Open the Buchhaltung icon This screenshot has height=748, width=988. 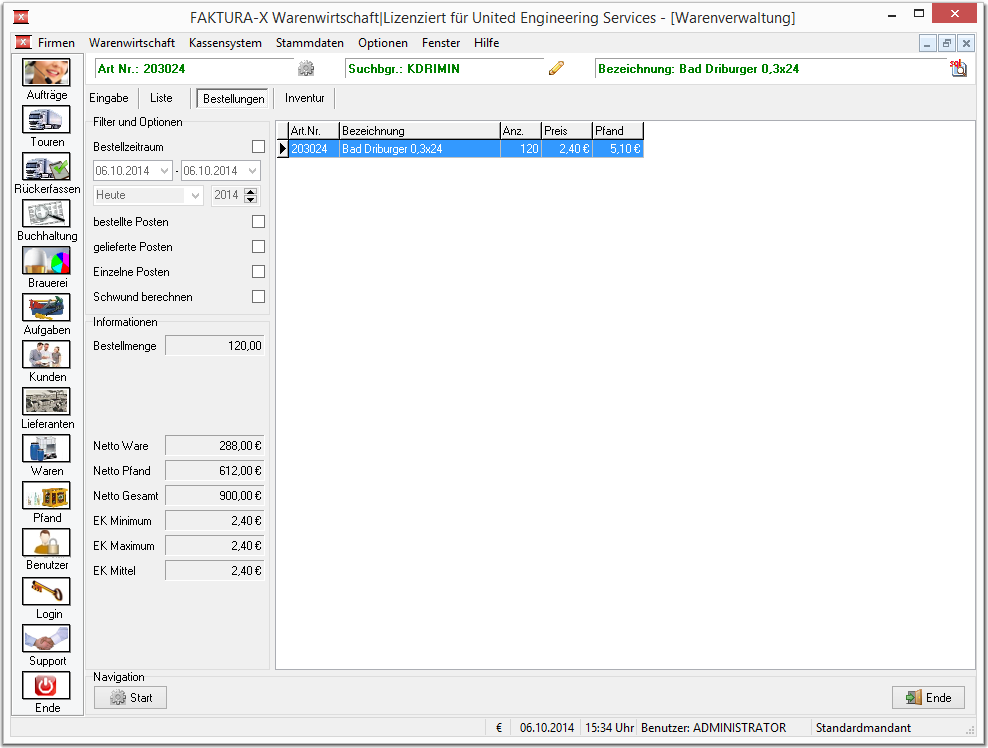pos(46,214)
